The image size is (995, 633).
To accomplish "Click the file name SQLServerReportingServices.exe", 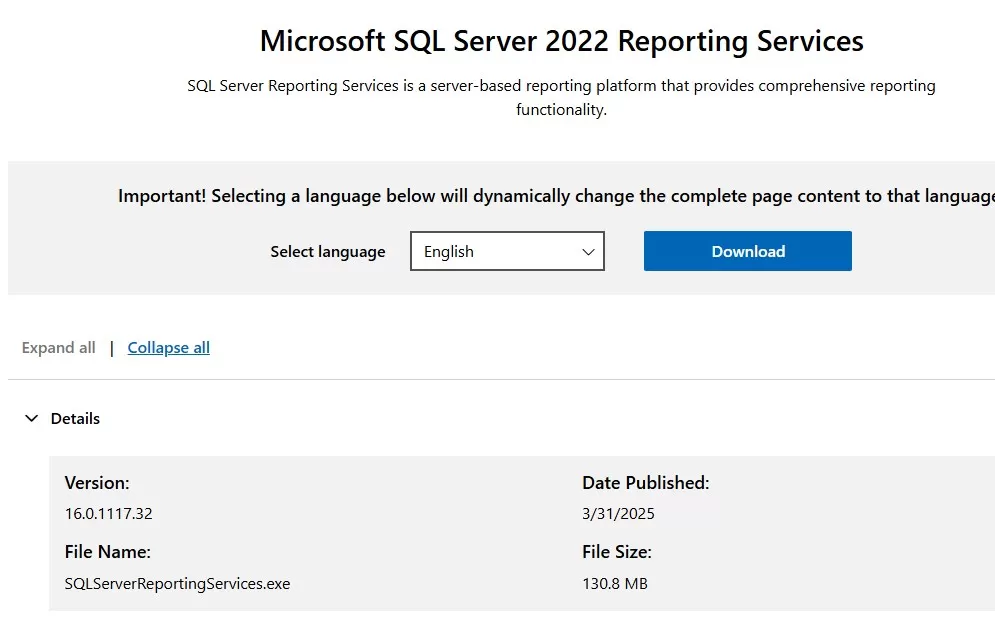I will point(177,583).
